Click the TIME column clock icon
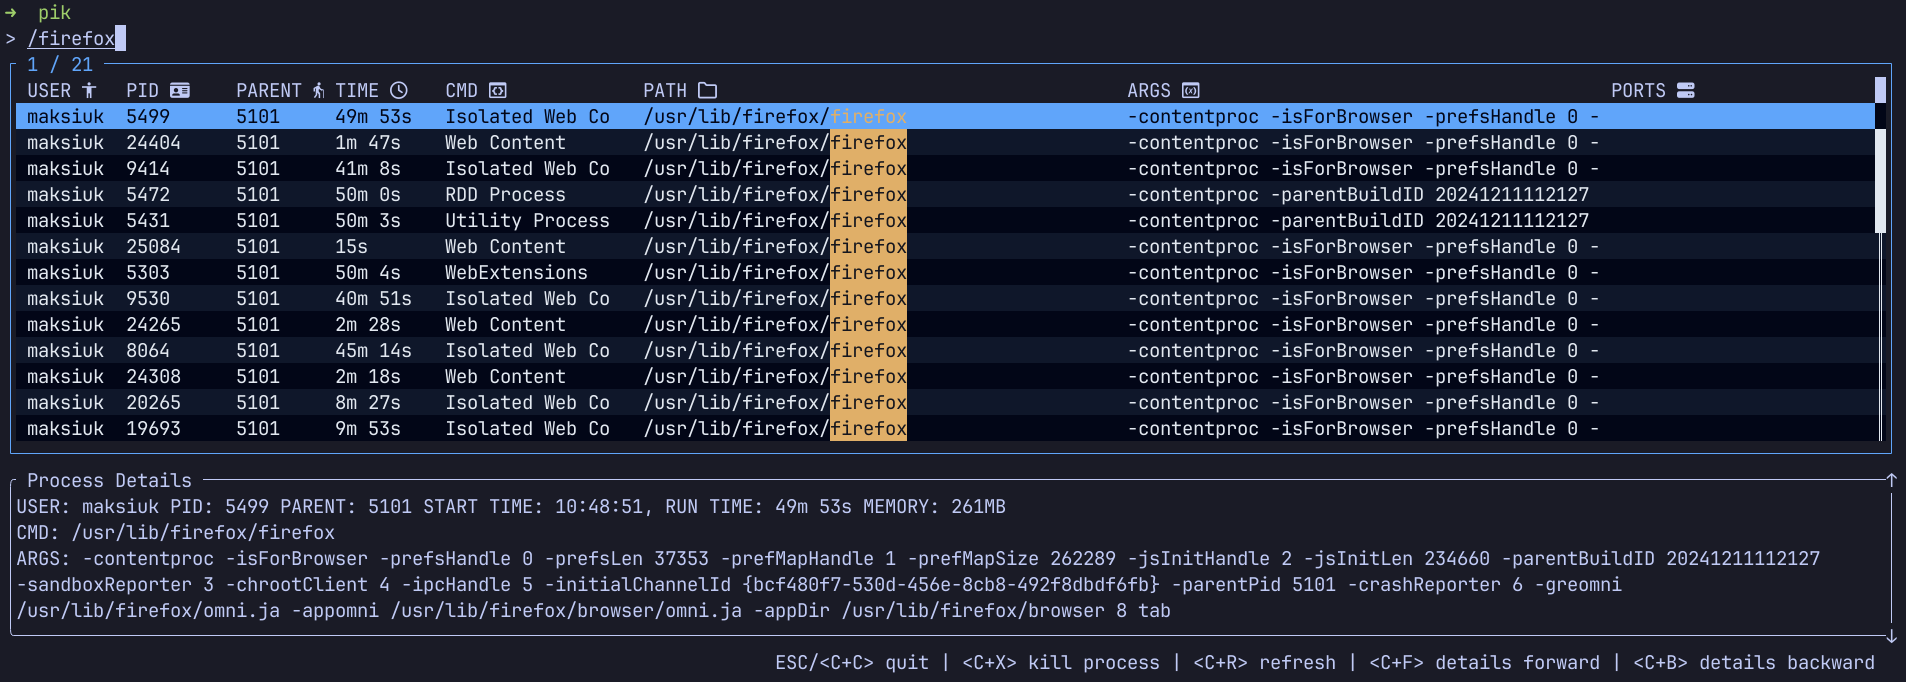Viewport: 1906px width, 682px height. point(399,90)
